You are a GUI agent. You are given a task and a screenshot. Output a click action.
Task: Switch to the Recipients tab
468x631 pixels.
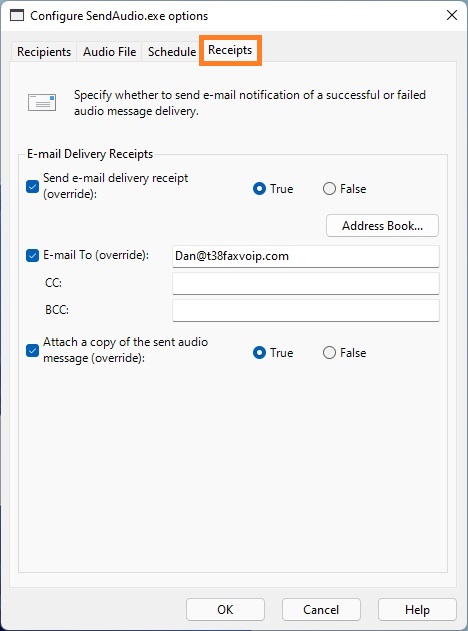pos(44,52)
